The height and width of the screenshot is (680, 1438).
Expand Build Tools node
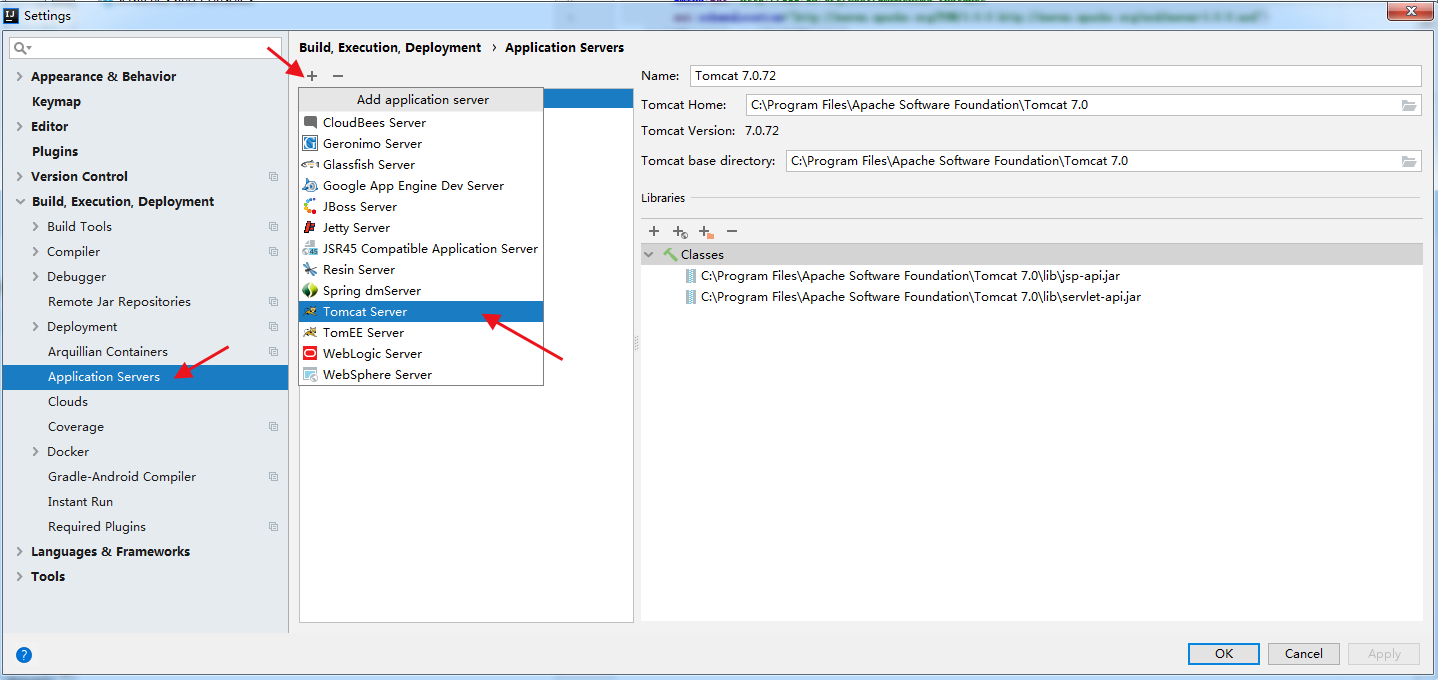36,226
